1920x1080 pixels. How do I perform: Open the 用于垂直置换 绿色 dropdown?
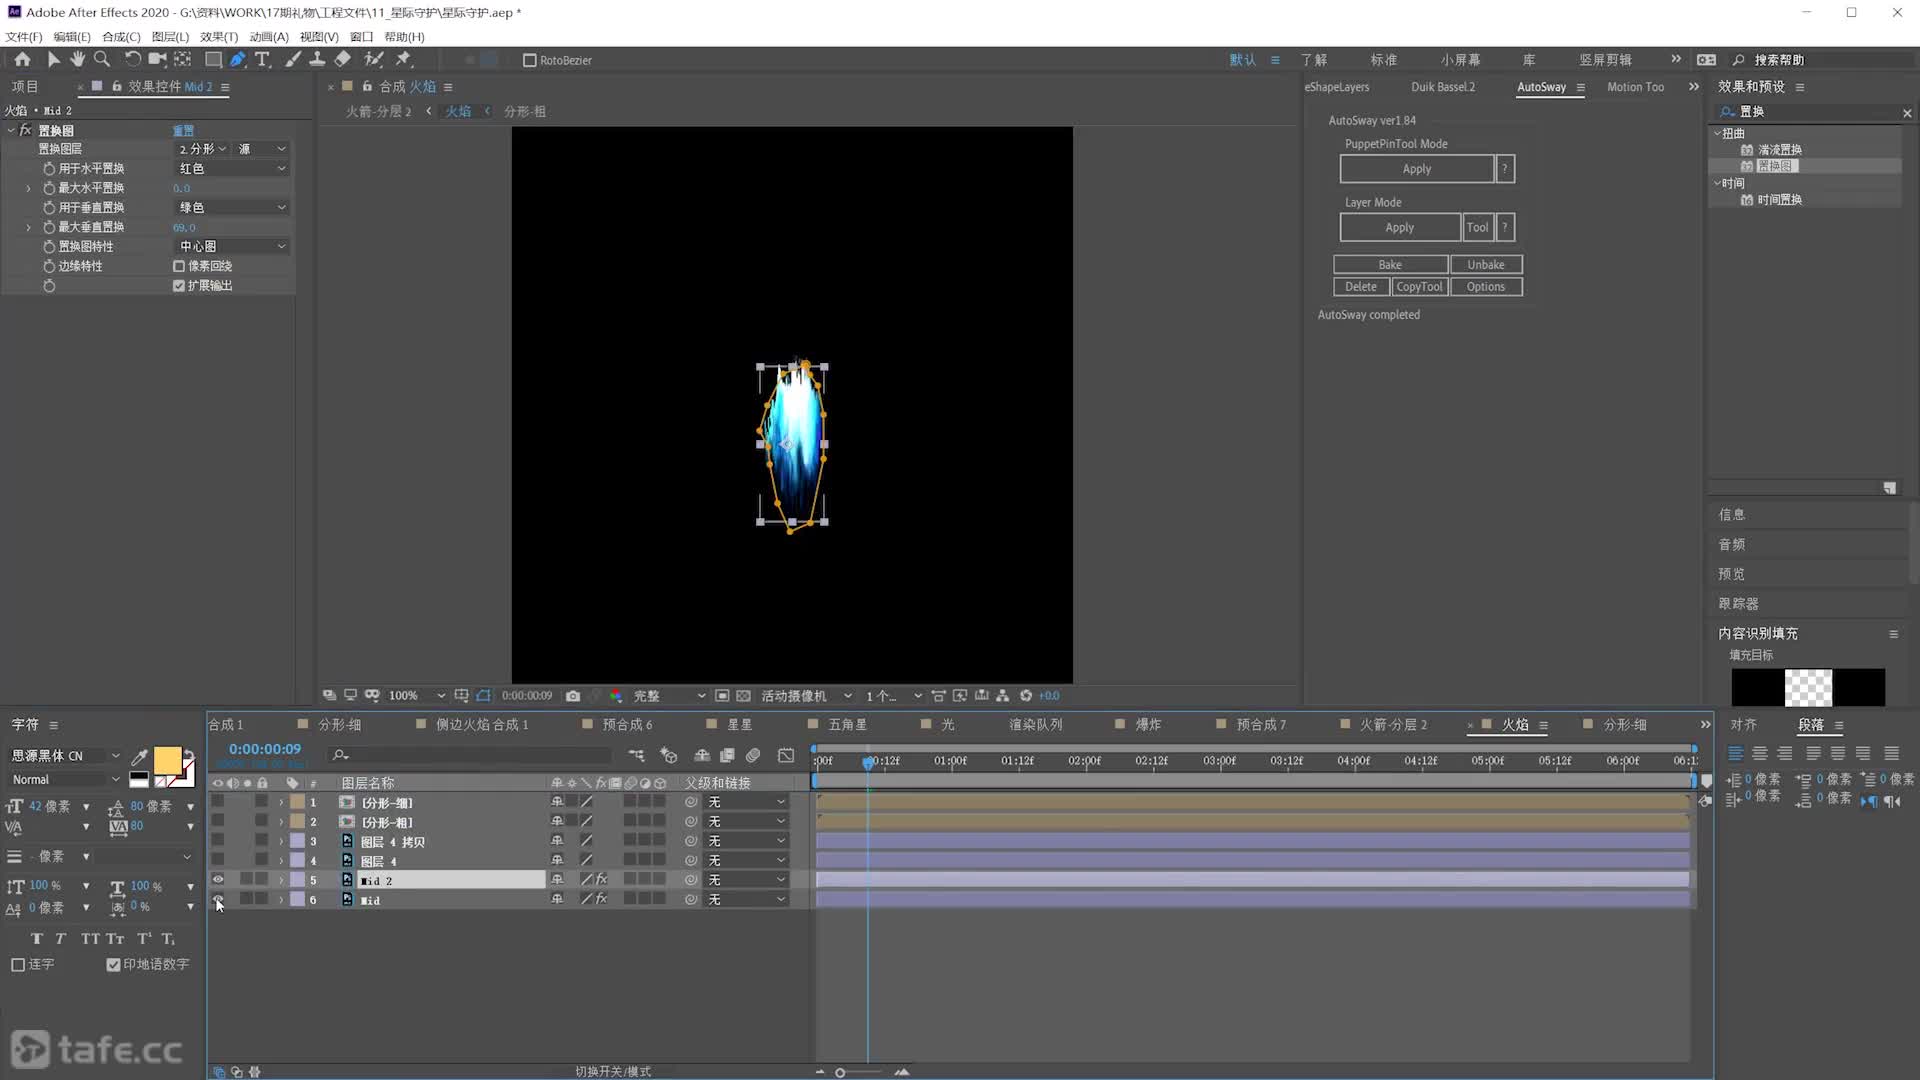(232, 207)
